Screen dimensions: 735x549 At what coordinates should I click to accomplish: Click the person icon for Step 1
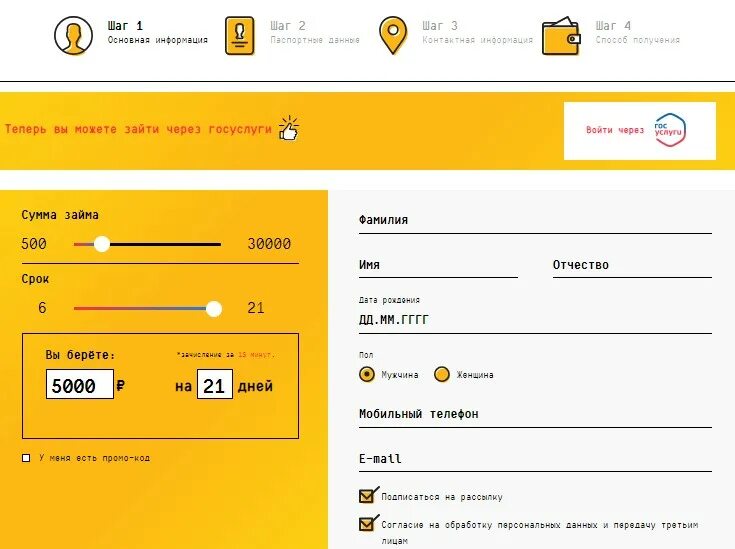(73, 36)
